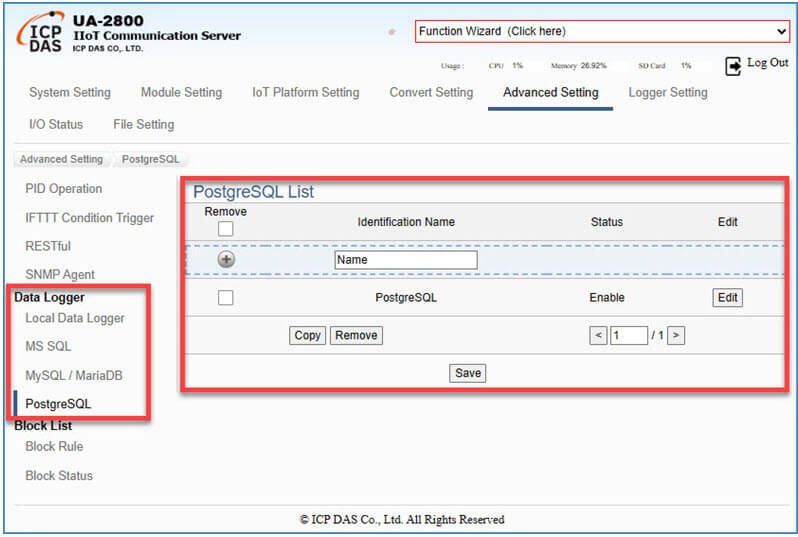Check the PostgreSQL row checkbox

point(225,297)
